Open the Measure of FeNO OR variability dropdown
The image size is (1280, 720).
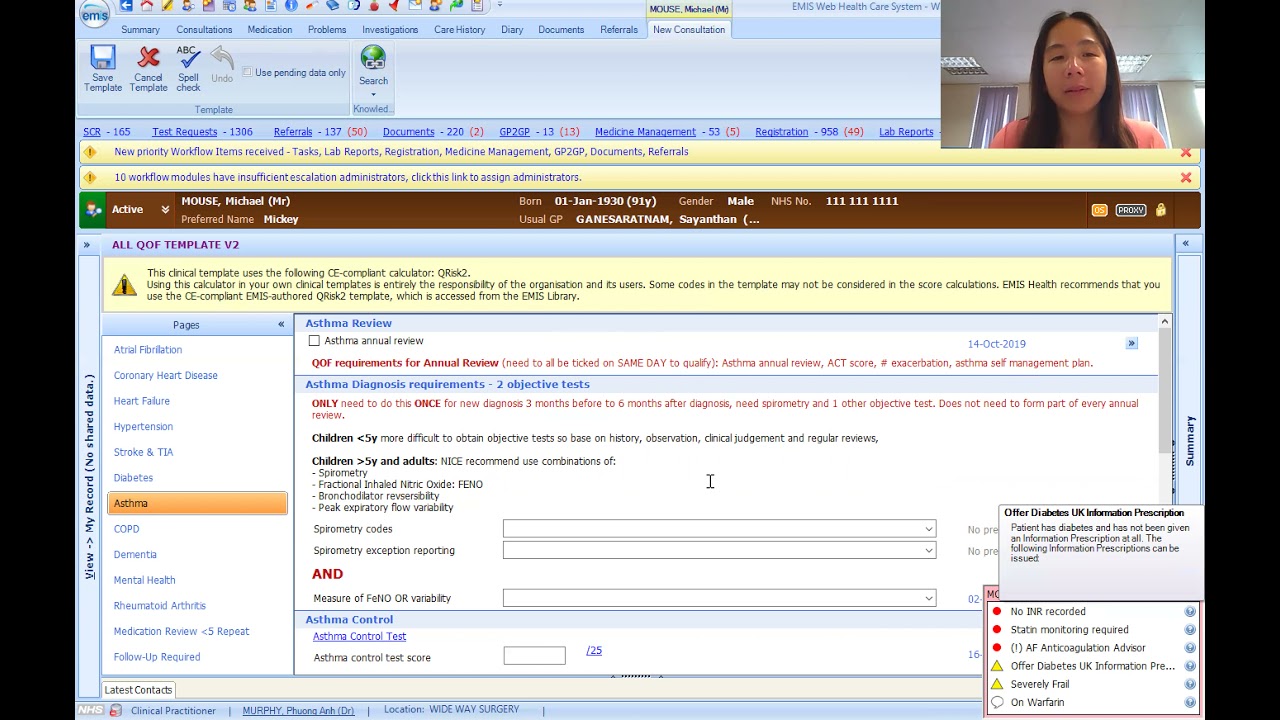pyautogui.click(x=929, y=599)
